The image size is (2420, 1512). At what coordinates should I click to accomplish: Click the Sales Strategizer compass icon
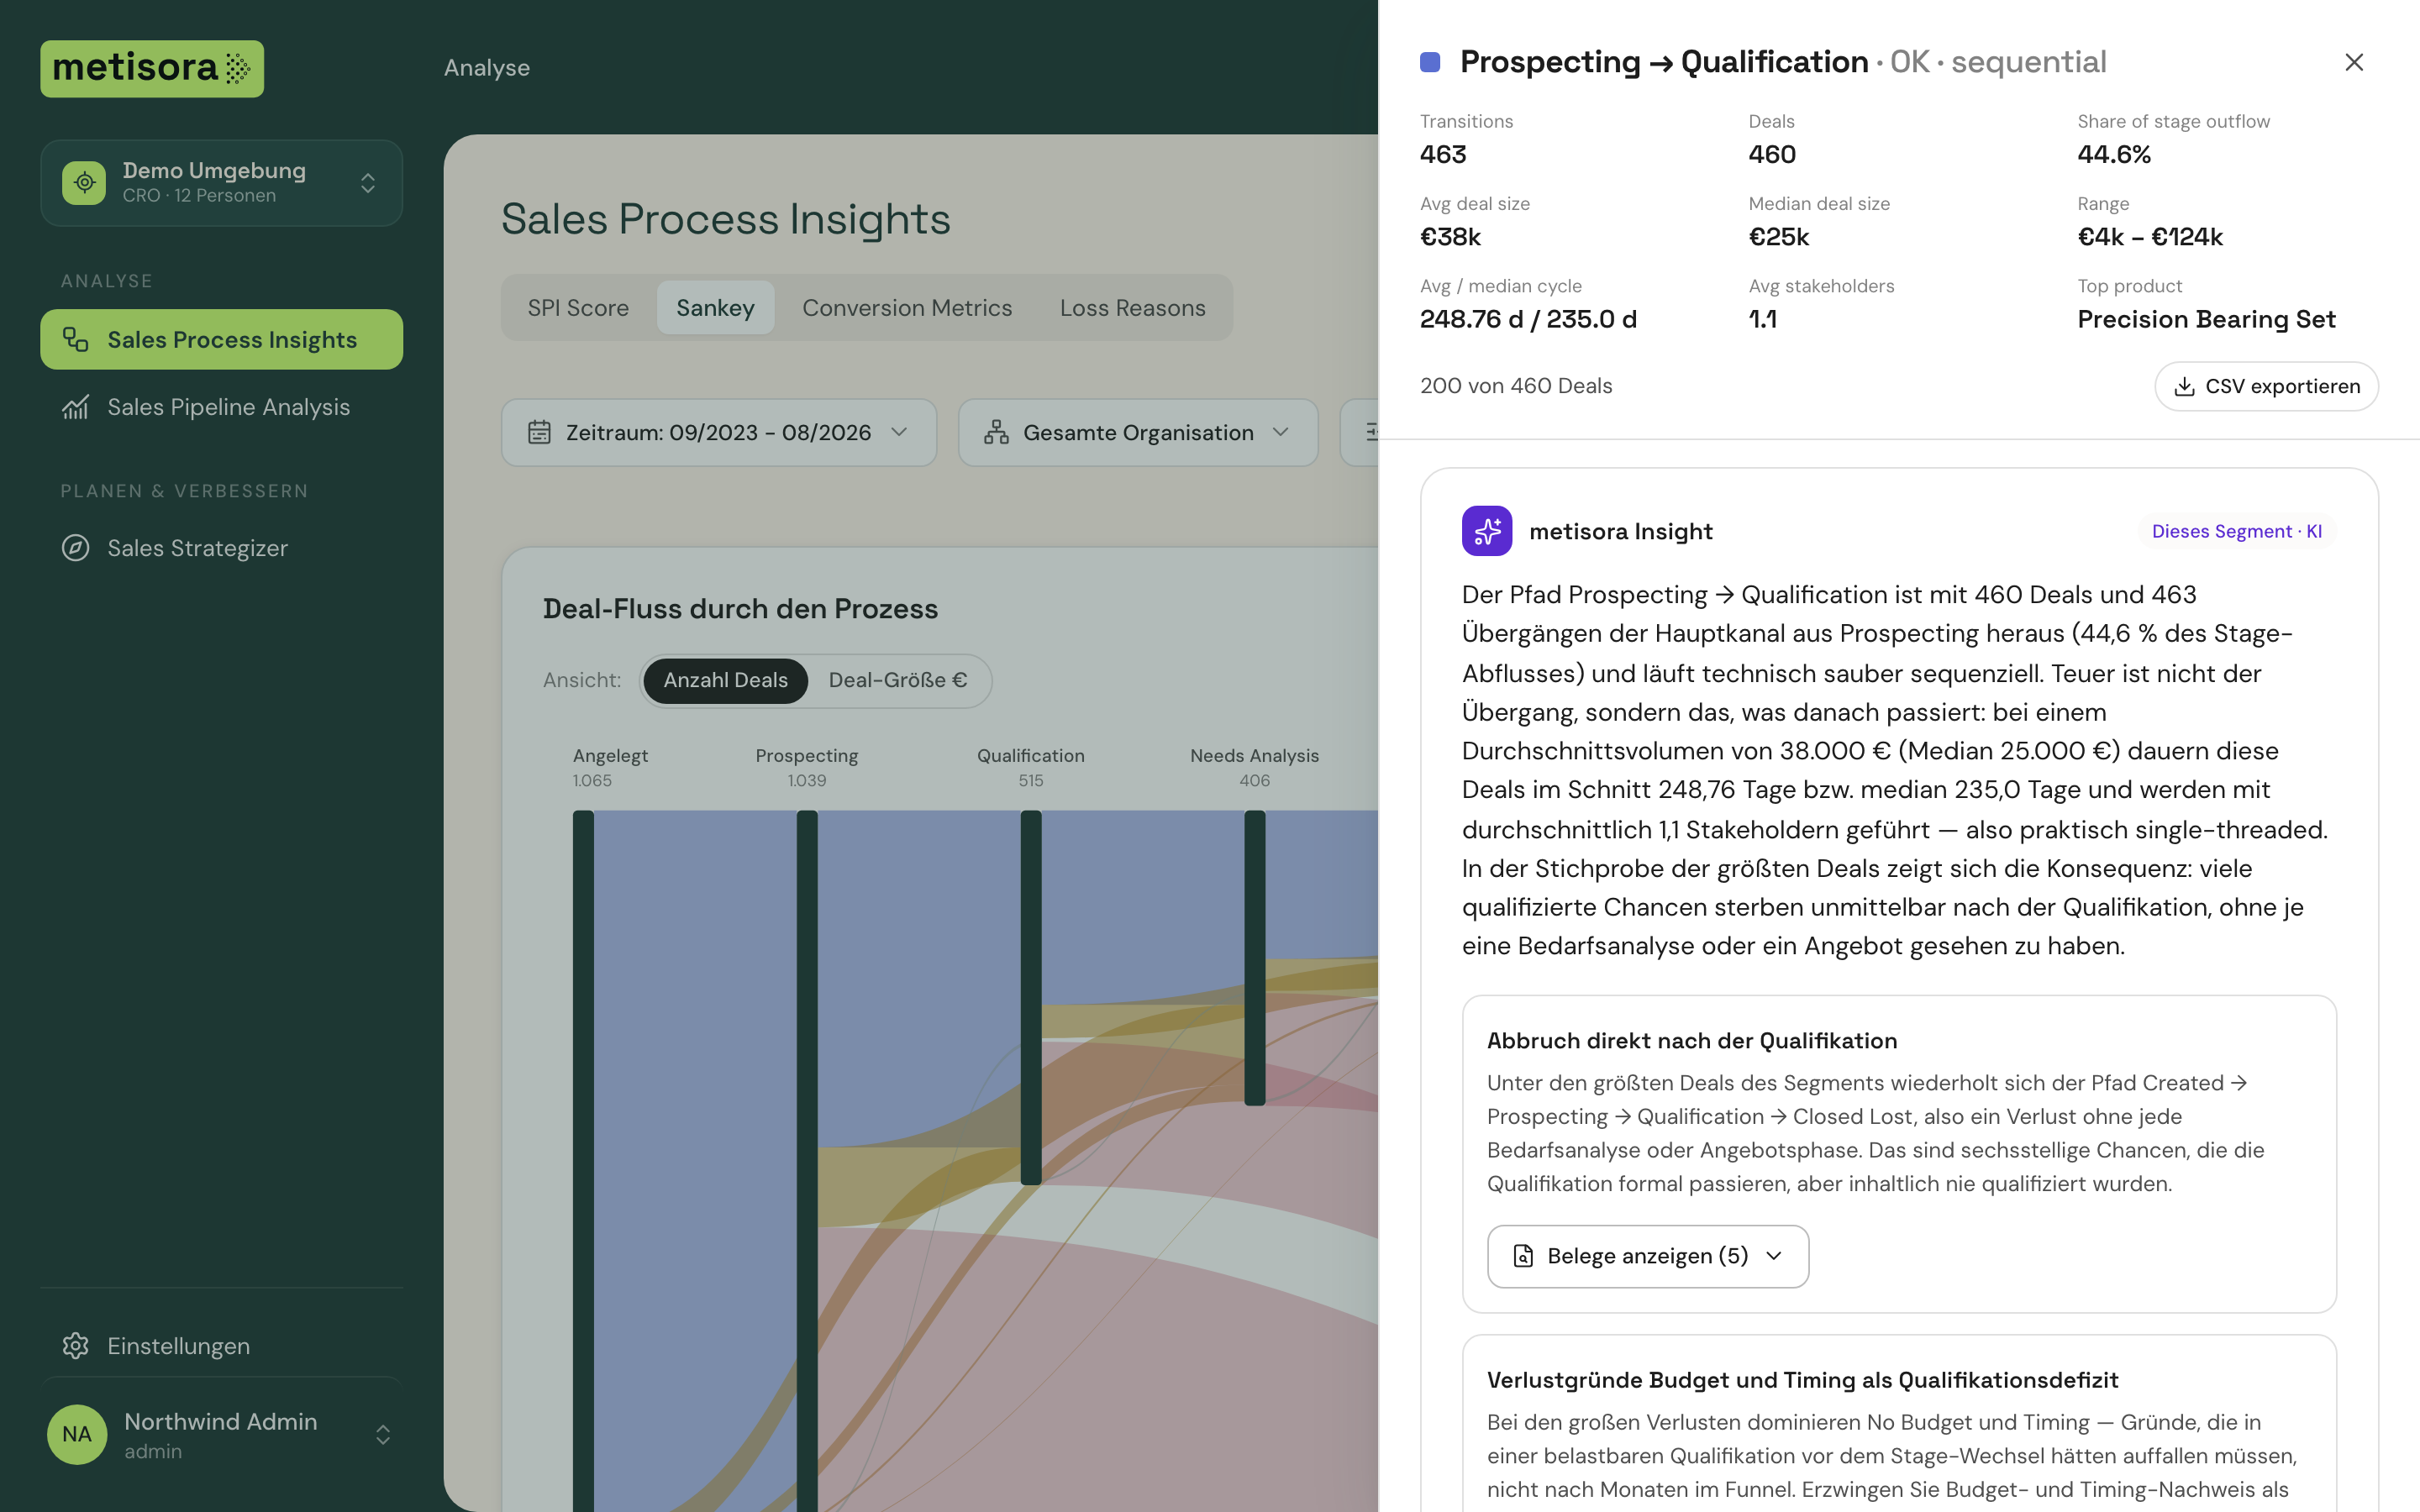tap(75, 548)
